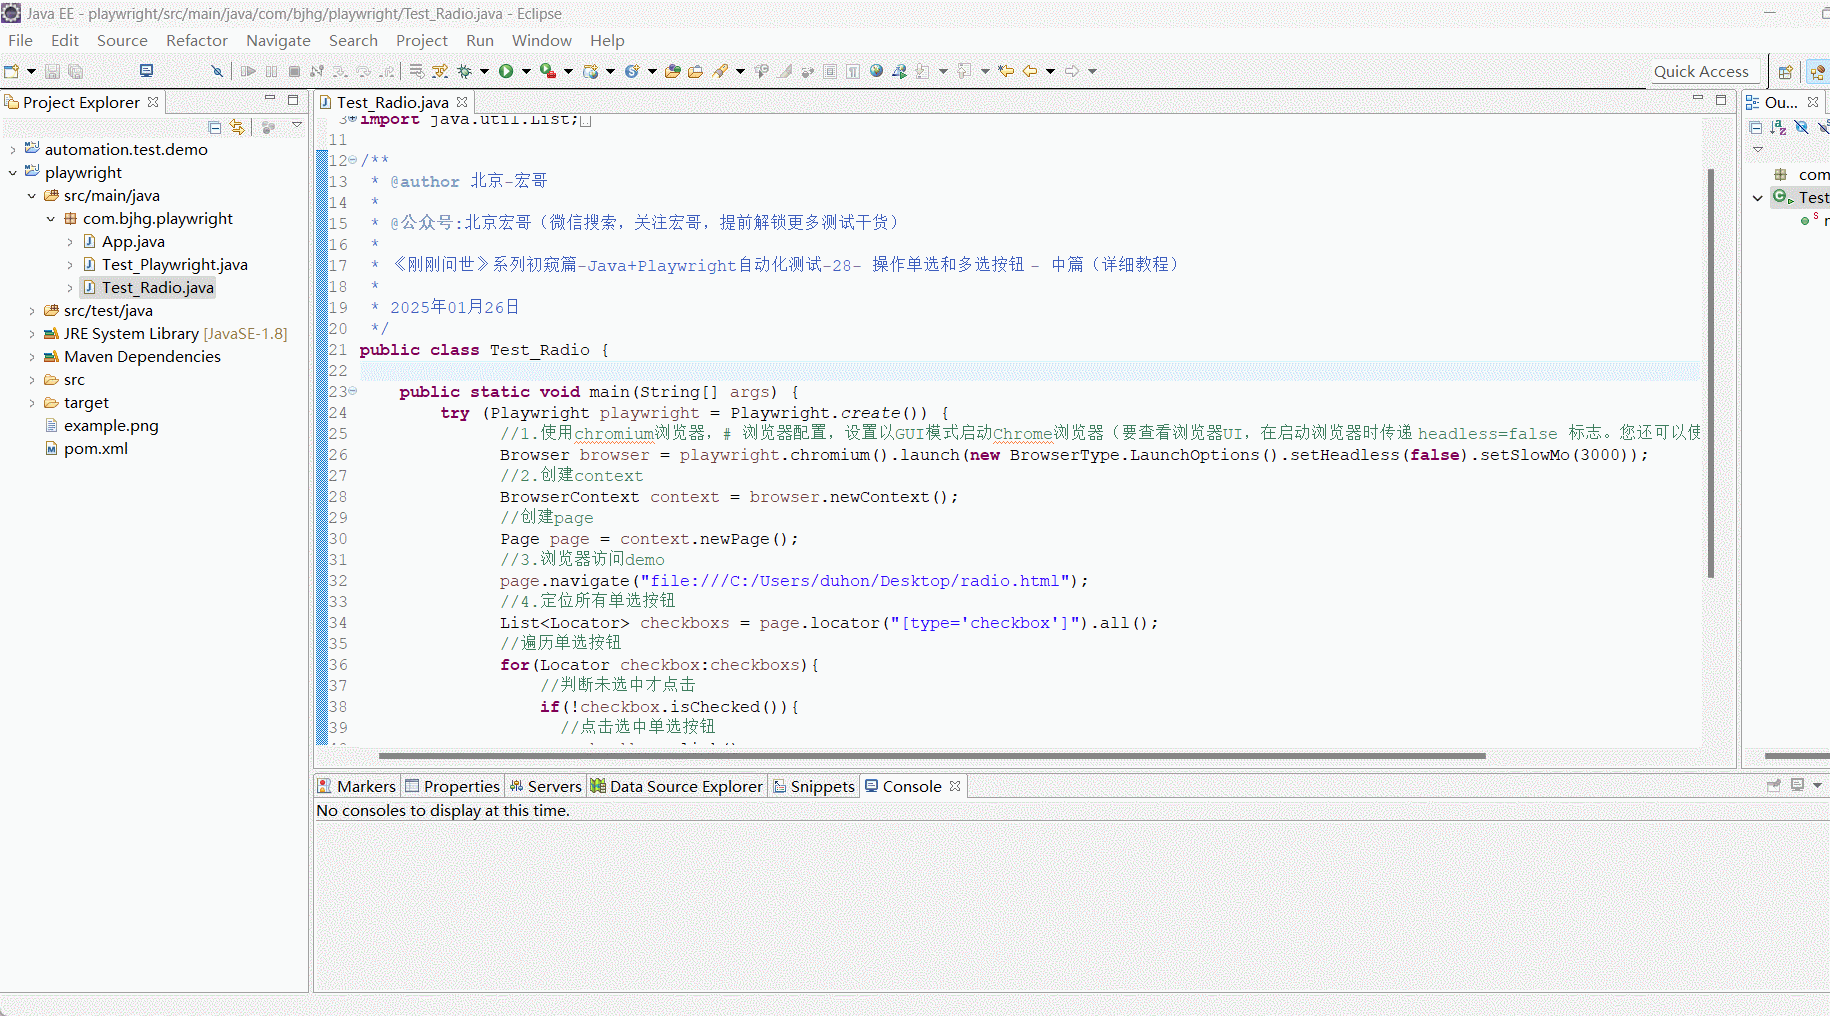This screenshot has width=1830, height=1016.
Task: Collapse all in Project Explorer toolbar
Action: pos(214,127)
